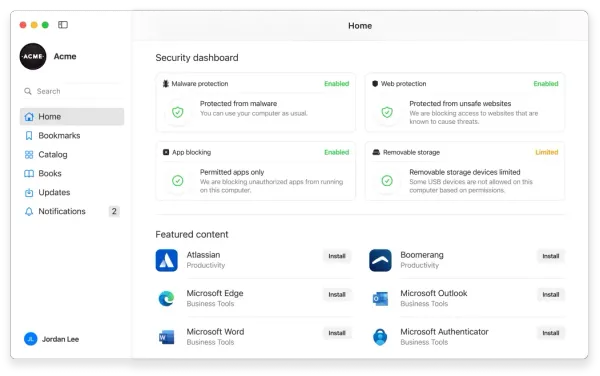Click the Boomerang app icon
Viewport: 600px width, 376px height.
click(380, 260)
